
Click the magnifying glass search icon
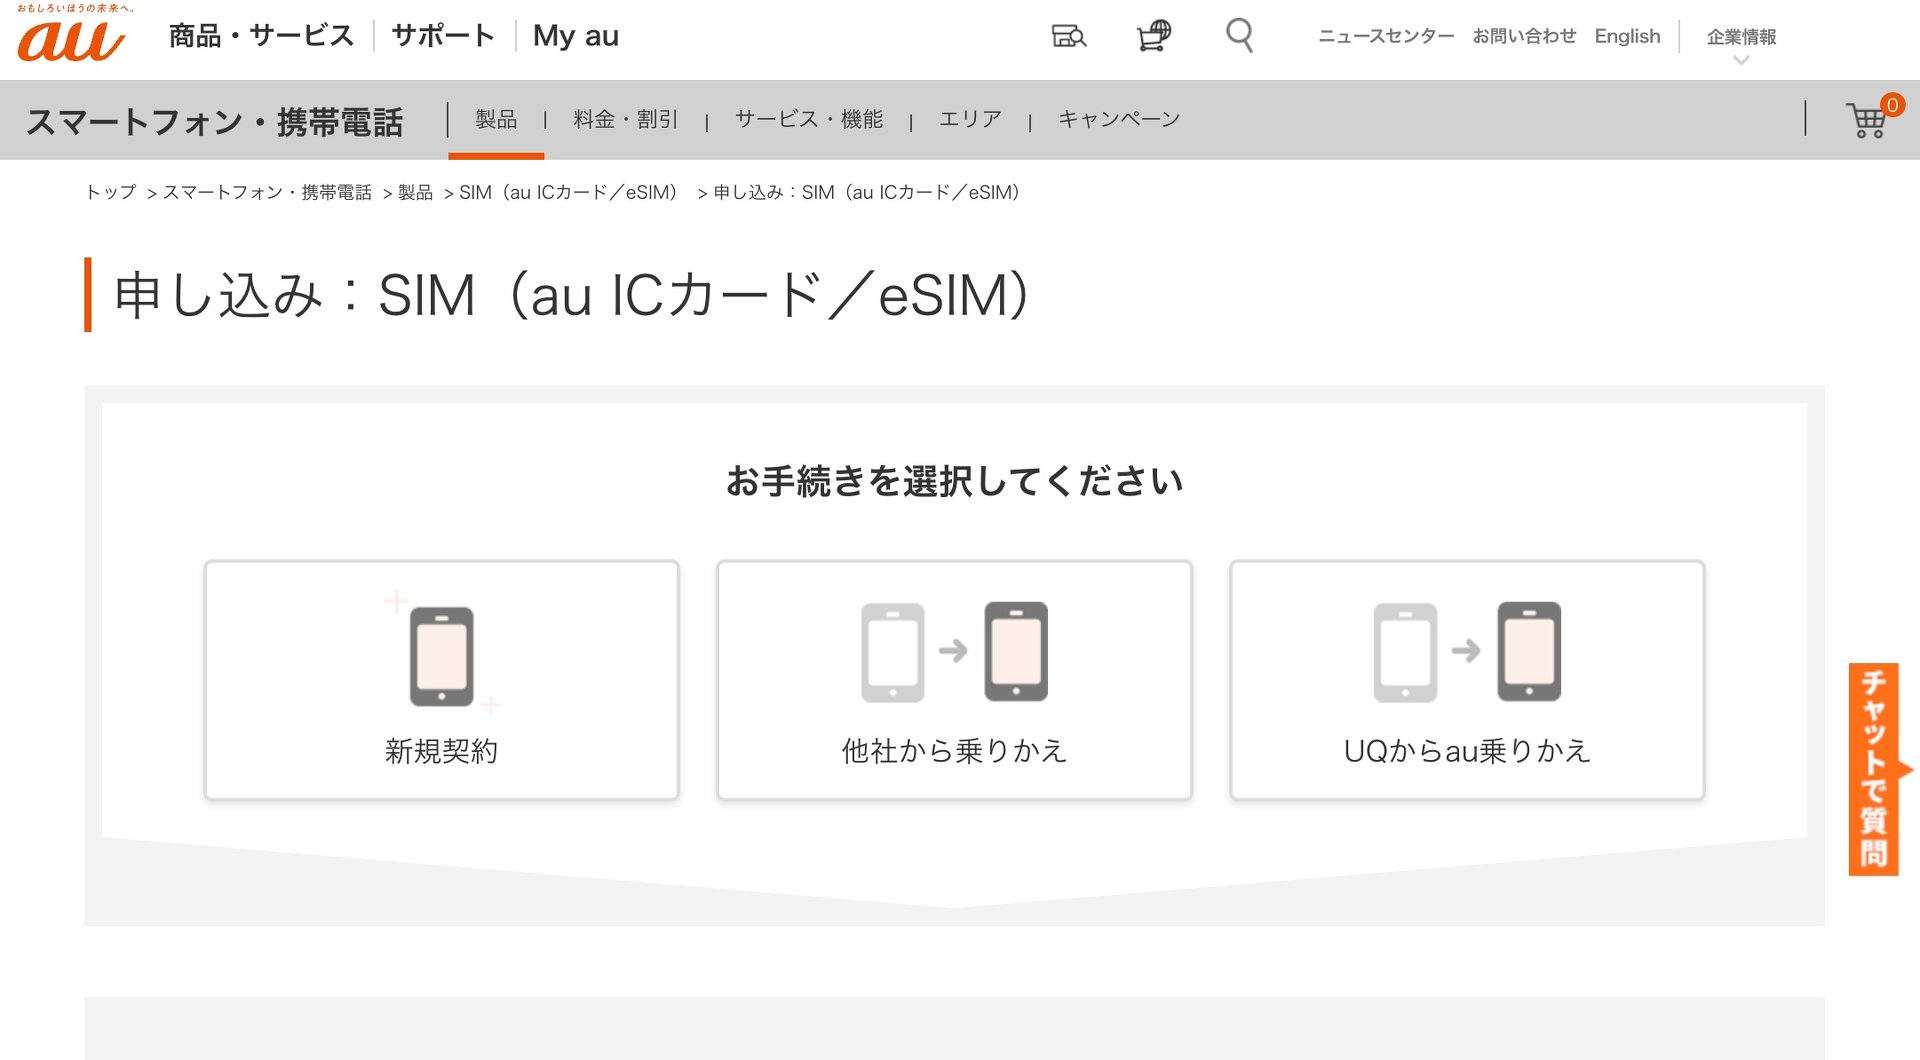click(x=1239, y=36)
